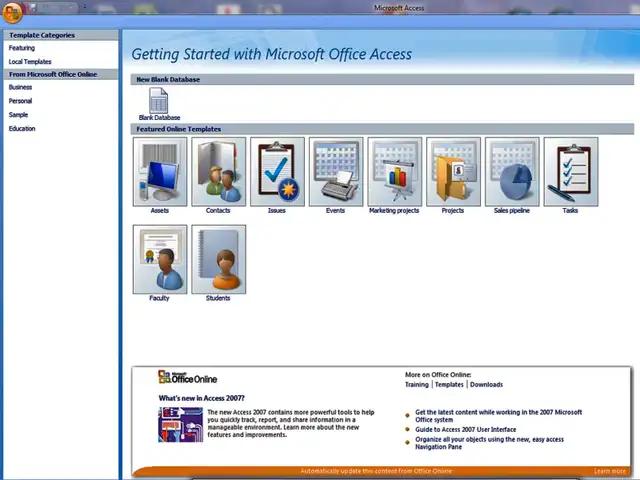
Task: Open the Sample online category
Action: coord(18,115)
